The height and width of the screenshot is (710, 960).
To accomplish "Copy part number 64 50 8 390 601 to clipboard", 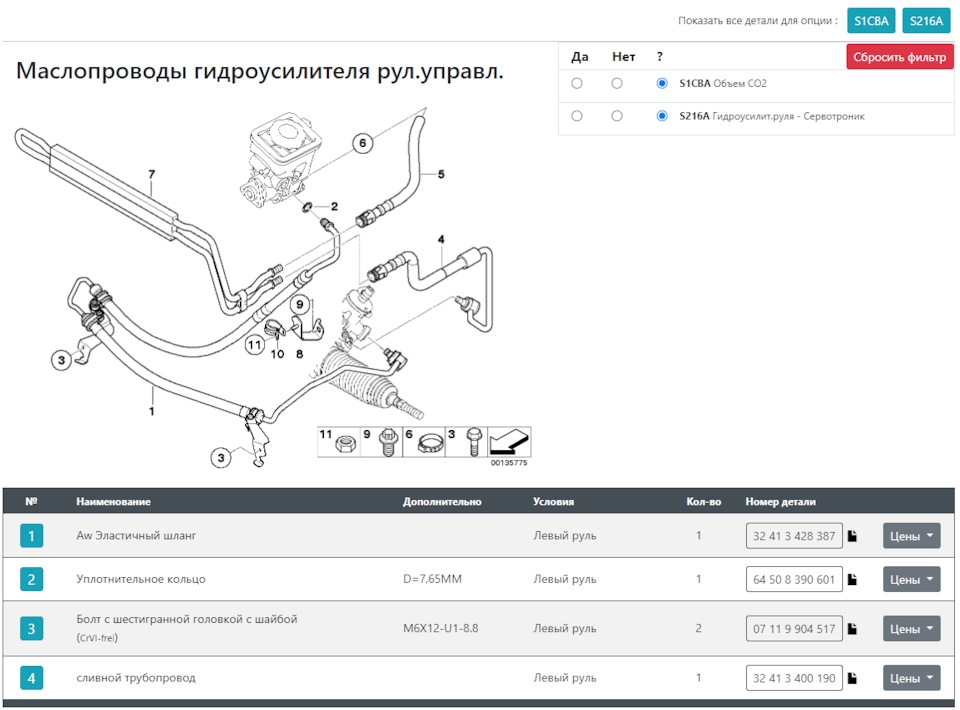I will pos(852,579).
